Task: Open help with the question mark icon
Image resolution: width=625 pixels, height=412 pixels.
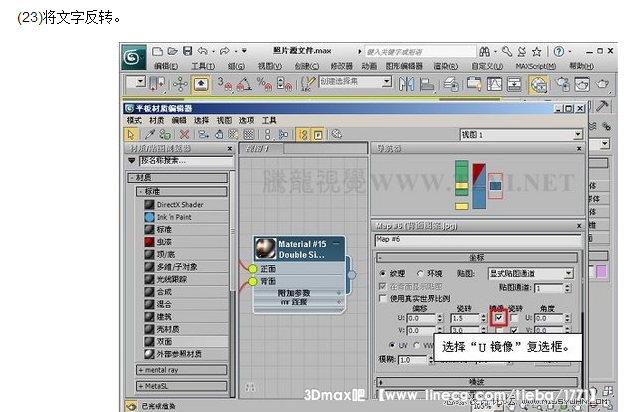Action: pos(559,51)
